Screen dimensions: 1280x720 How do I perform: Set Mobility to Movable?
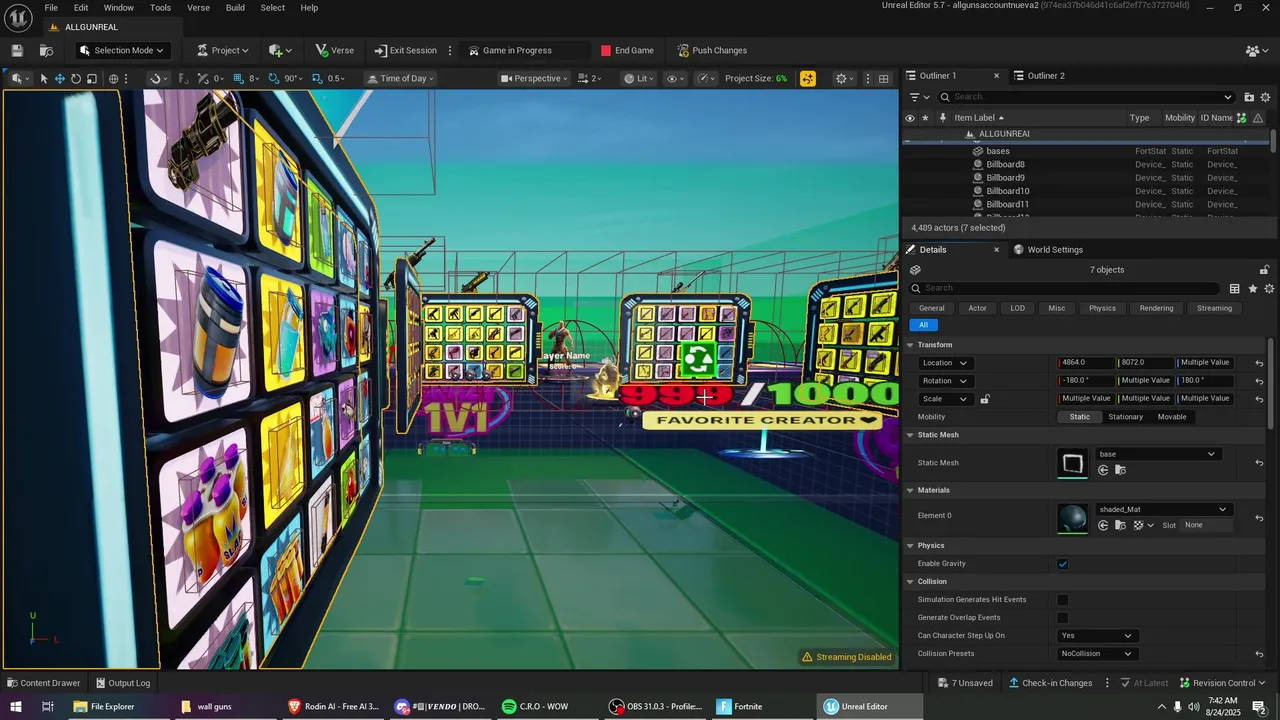(1172, 417)
